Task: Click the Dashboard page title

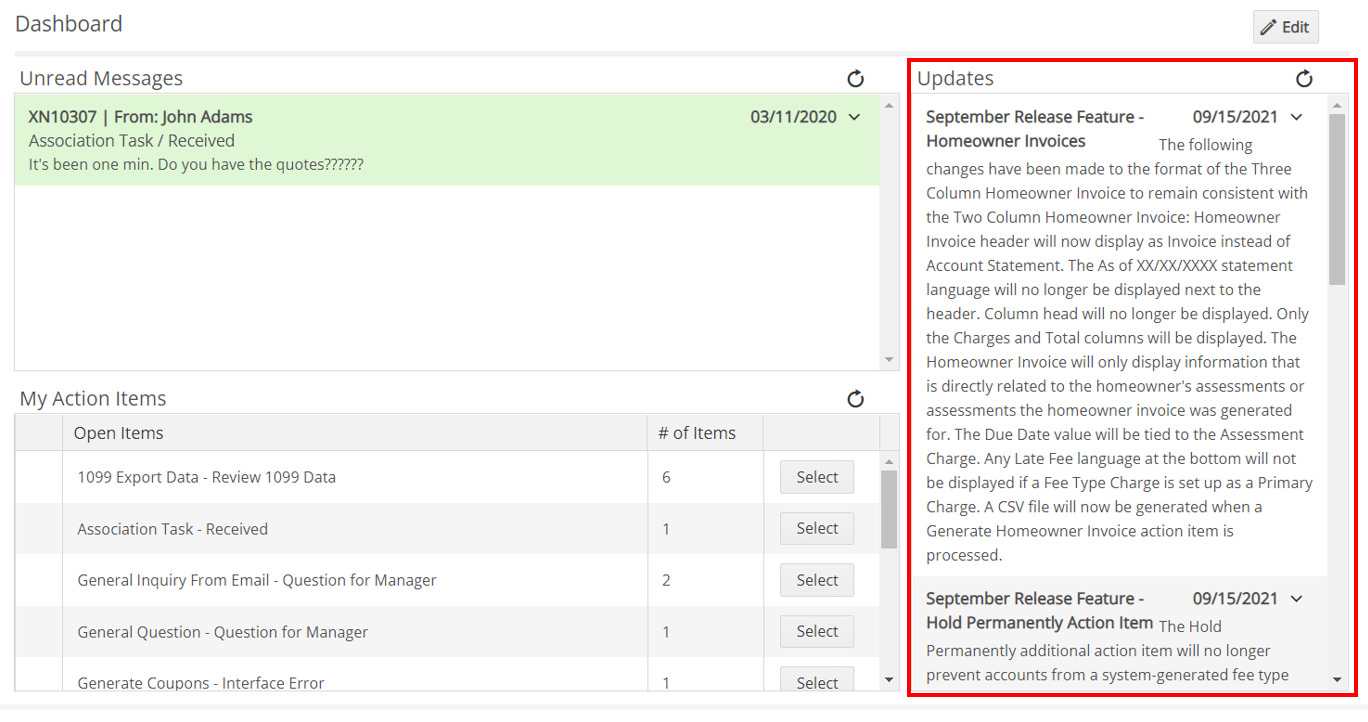Action: tap(69, 24)
